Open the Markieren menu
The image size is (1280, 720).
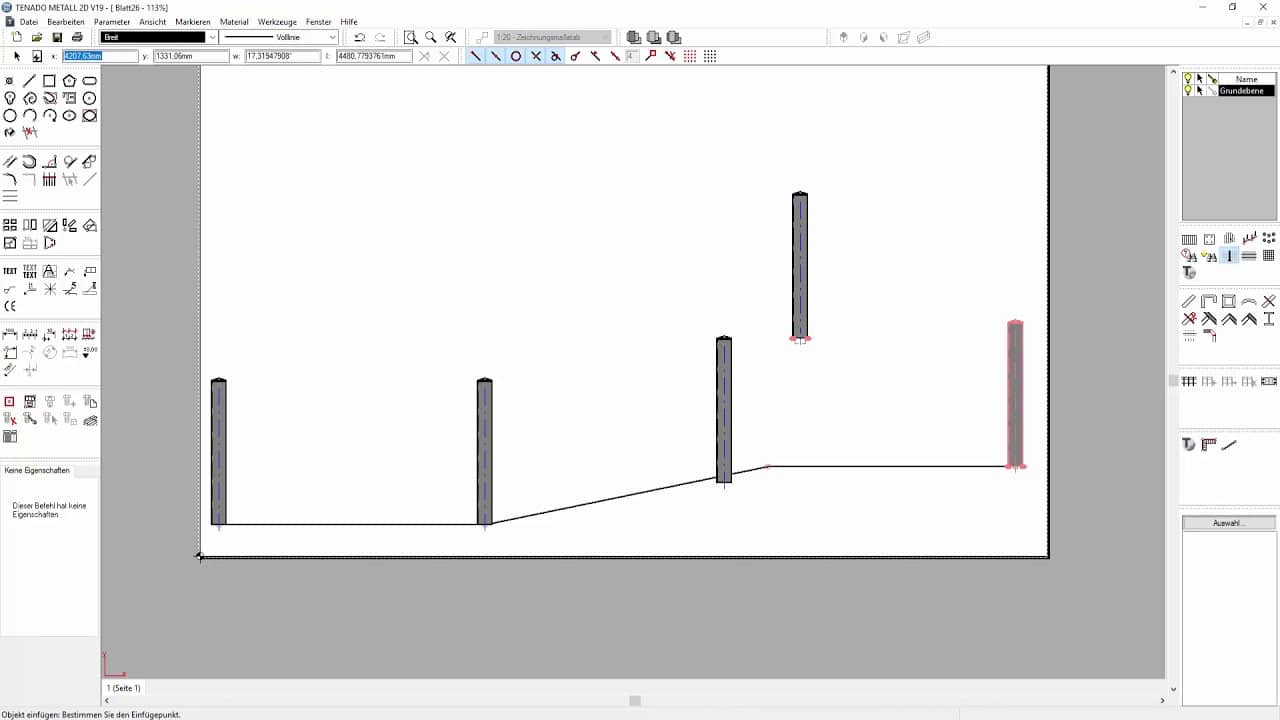pos(193,22)
